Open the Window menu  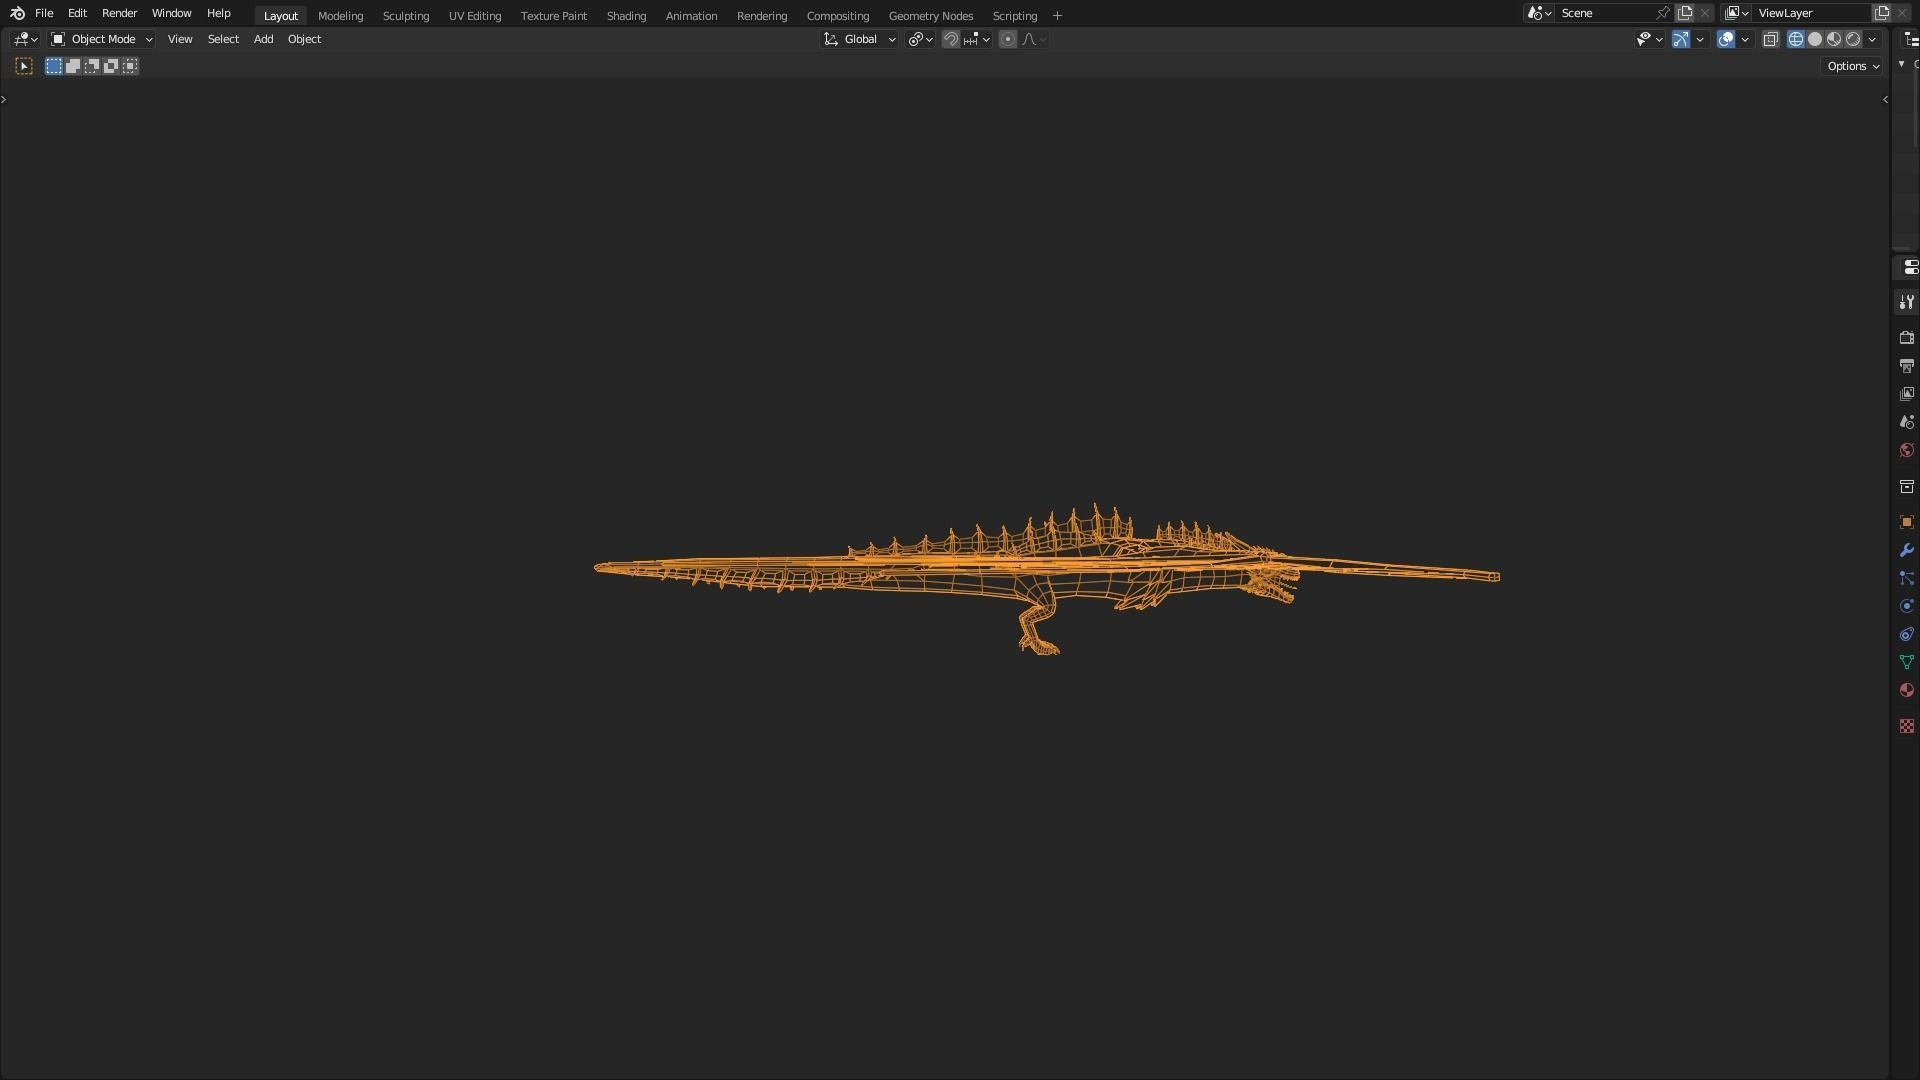(171, 13)
